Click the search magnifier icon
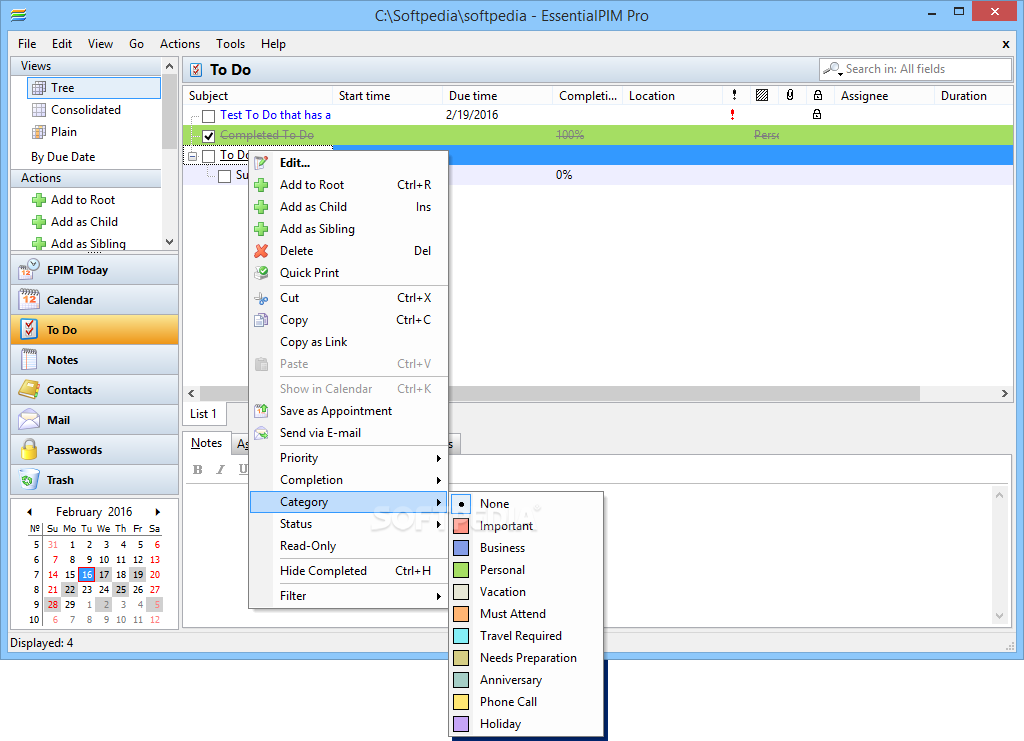 click(833, 69)
